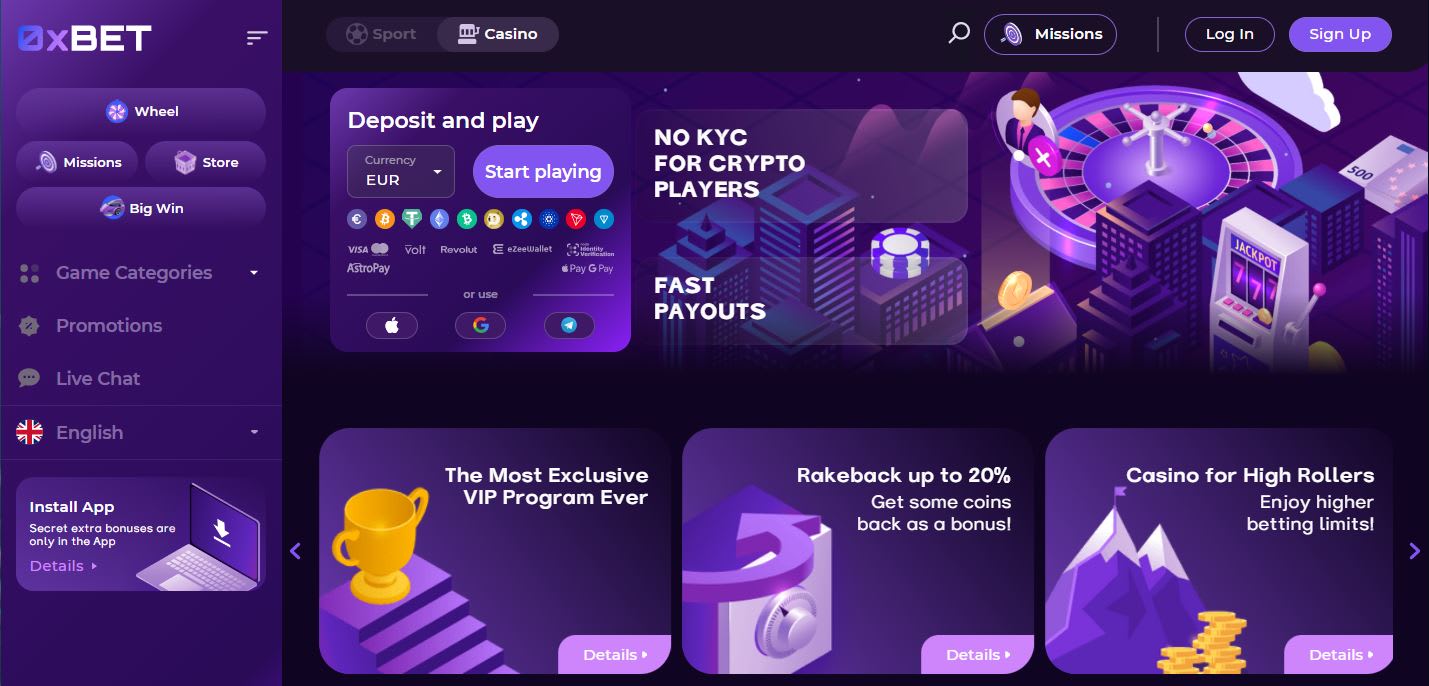Image resolution: width=1429 pixels, height=686 pixels.
Task: Expand the Game Categories menu
Action: click(x=139, y=273)
